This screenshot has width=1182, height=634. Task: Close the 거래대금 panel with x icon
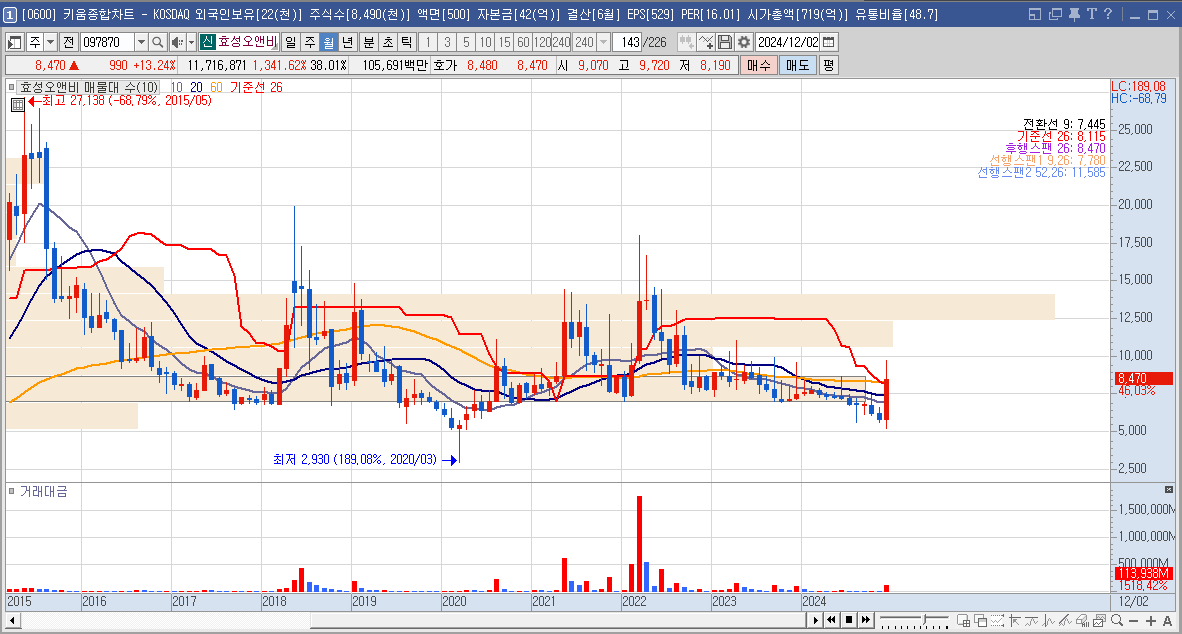click(1169, 489)
